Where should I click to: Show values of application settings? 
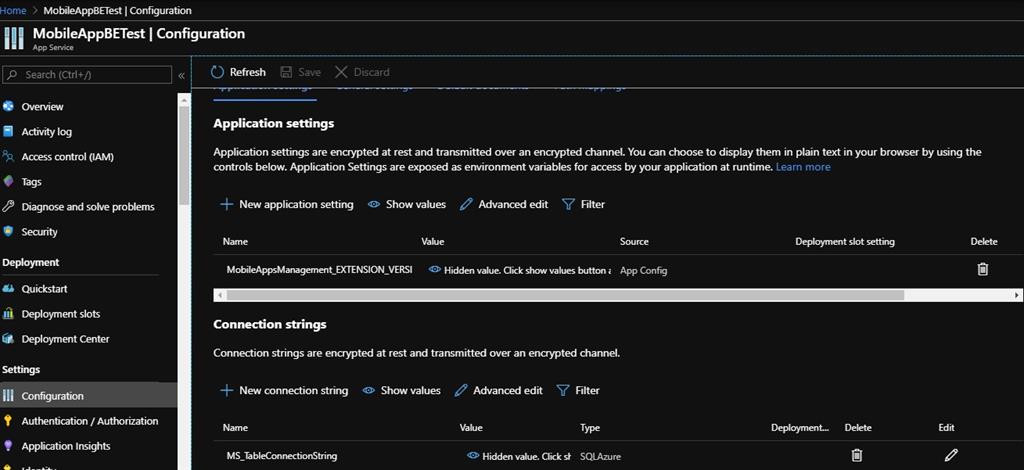[x=407, y=204]
